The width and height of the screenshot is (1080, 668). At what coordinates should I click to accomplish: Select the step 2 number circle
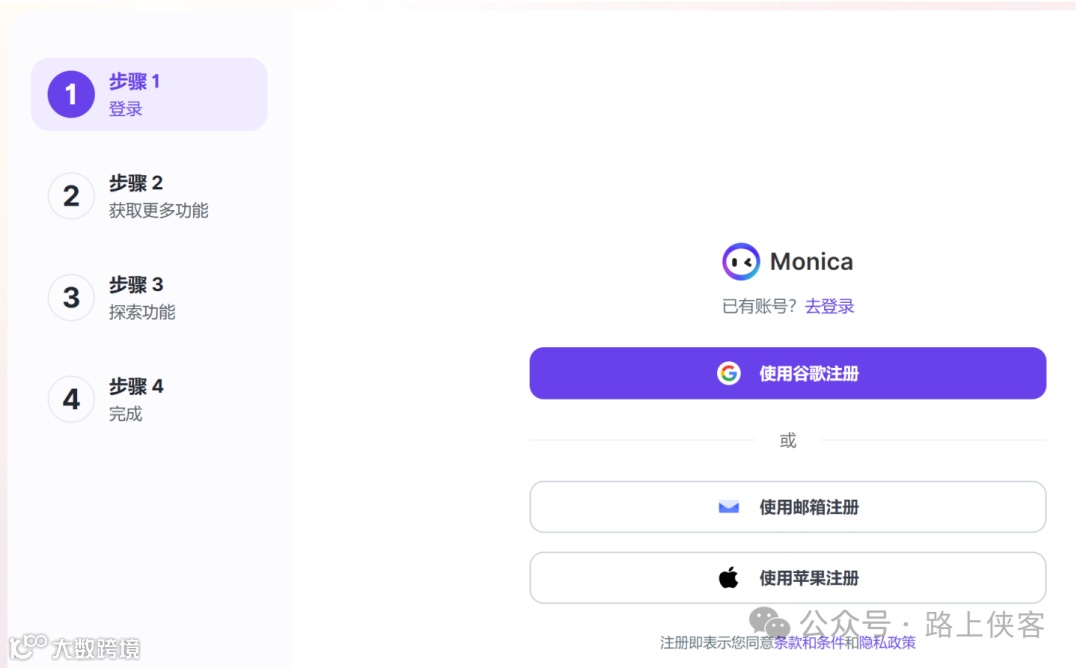click(71, 196)
